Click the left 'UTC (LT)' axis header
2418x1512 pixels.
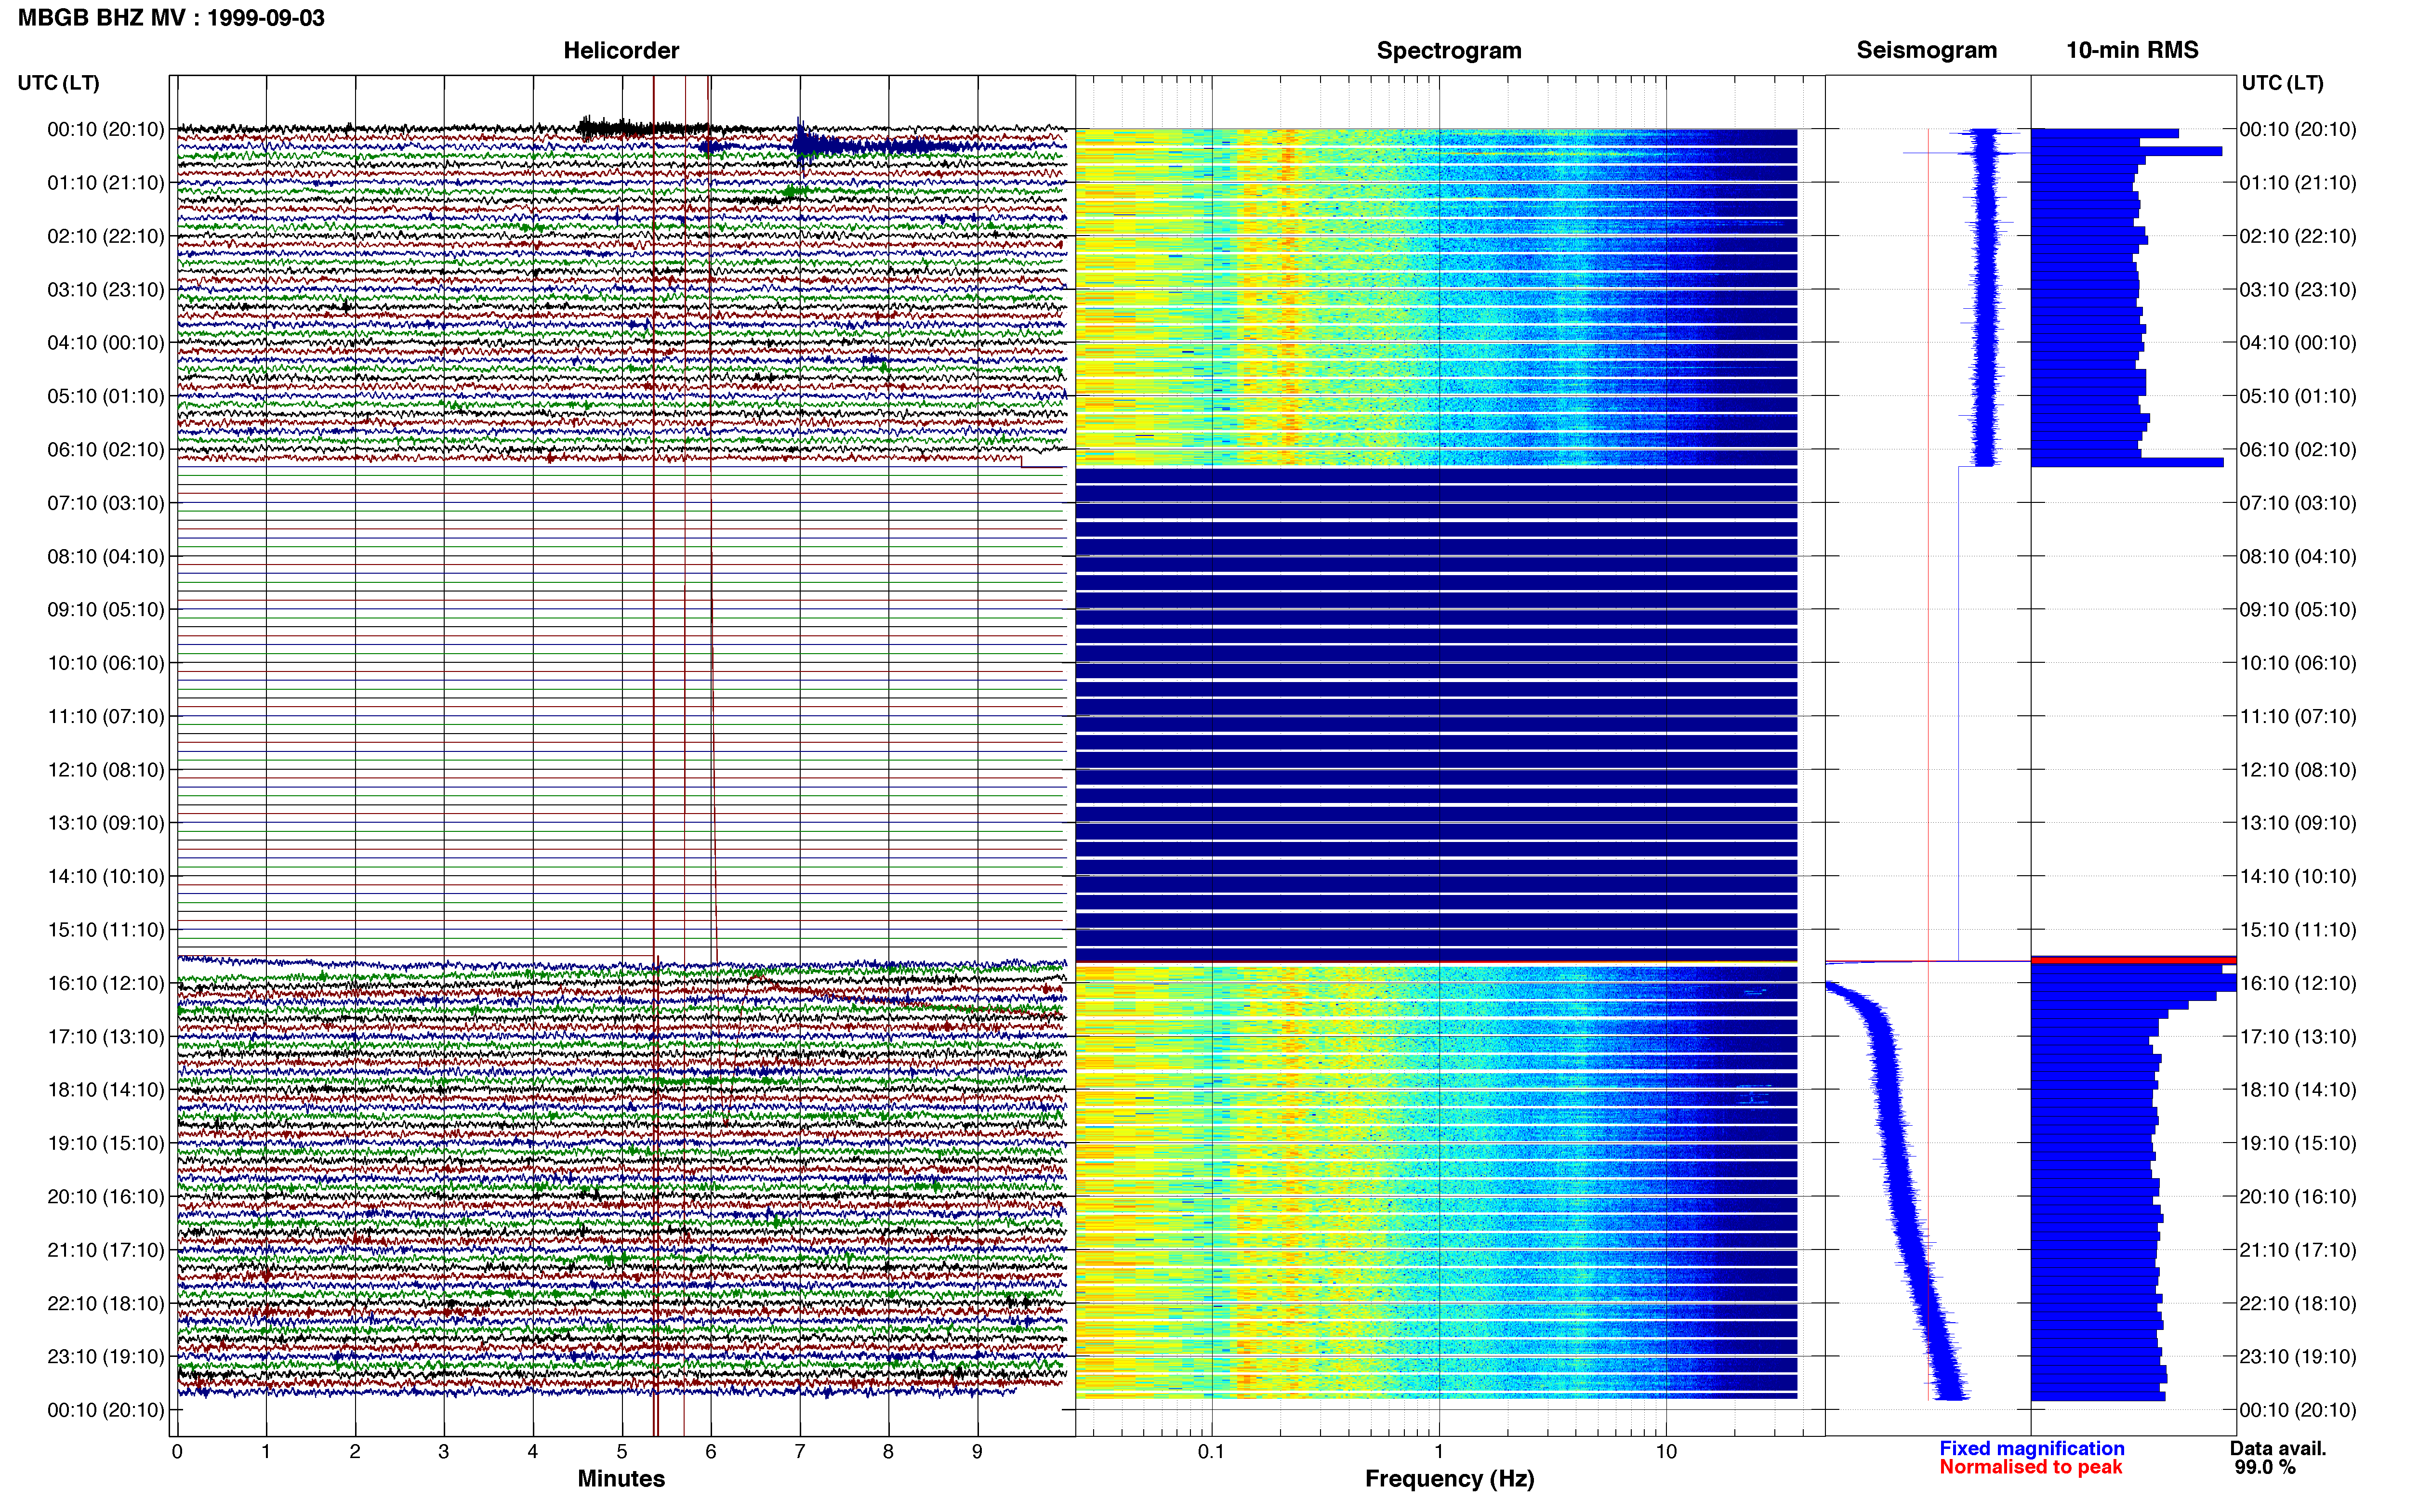[59, 83]
